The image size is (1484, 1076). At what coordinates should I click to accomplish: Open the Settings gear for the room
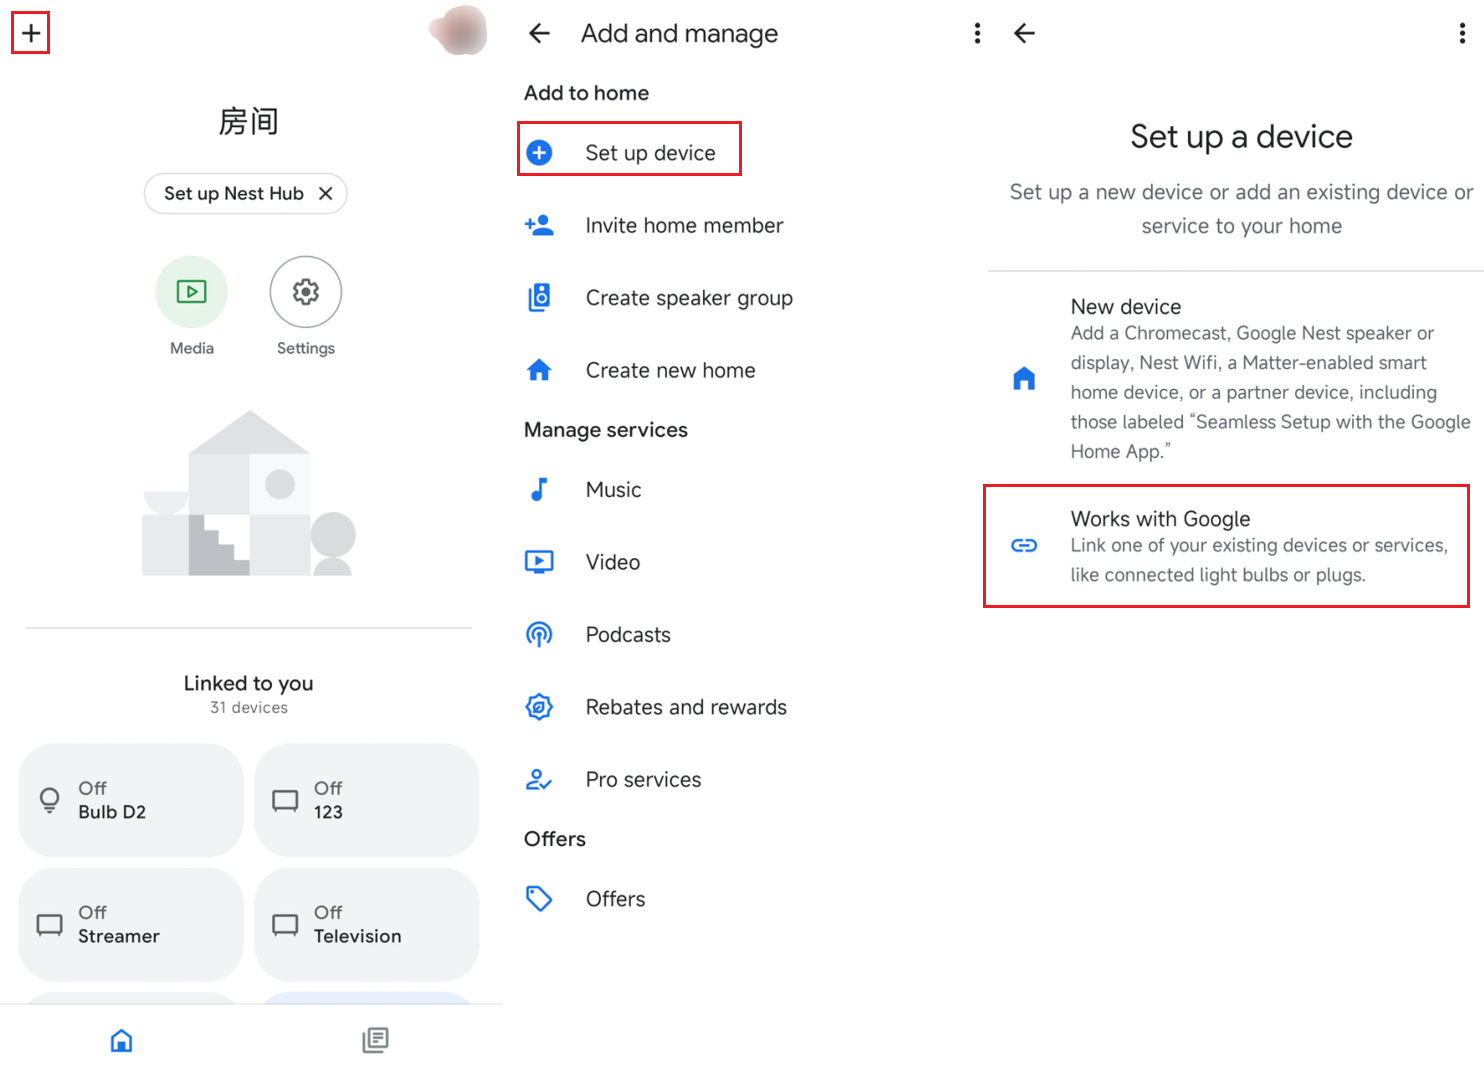pos(305,292)
